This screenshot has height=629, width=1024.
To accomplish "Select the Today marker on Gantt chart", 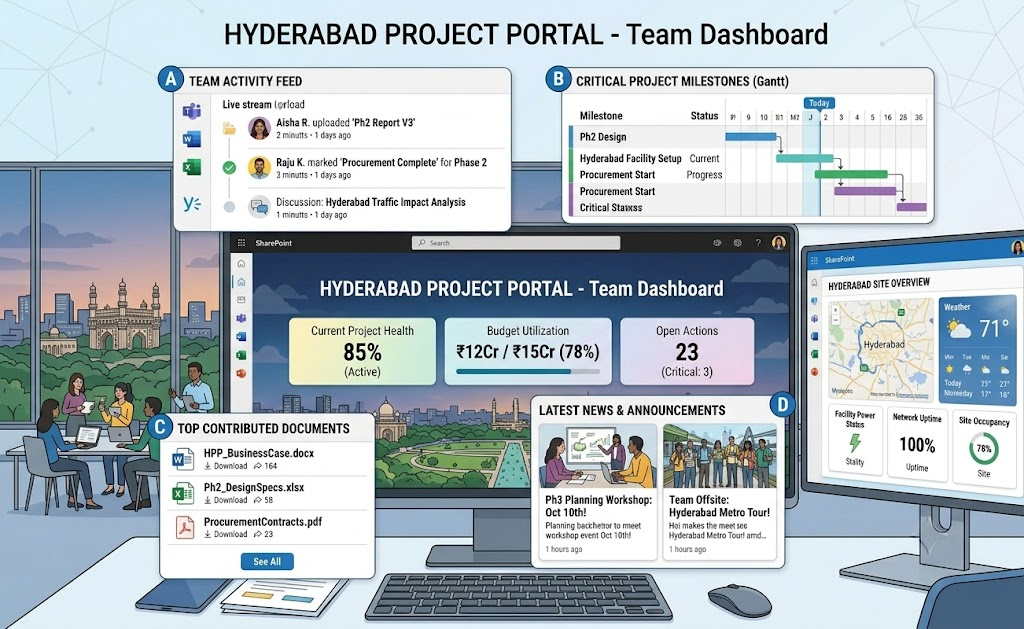I will [819, 103].
